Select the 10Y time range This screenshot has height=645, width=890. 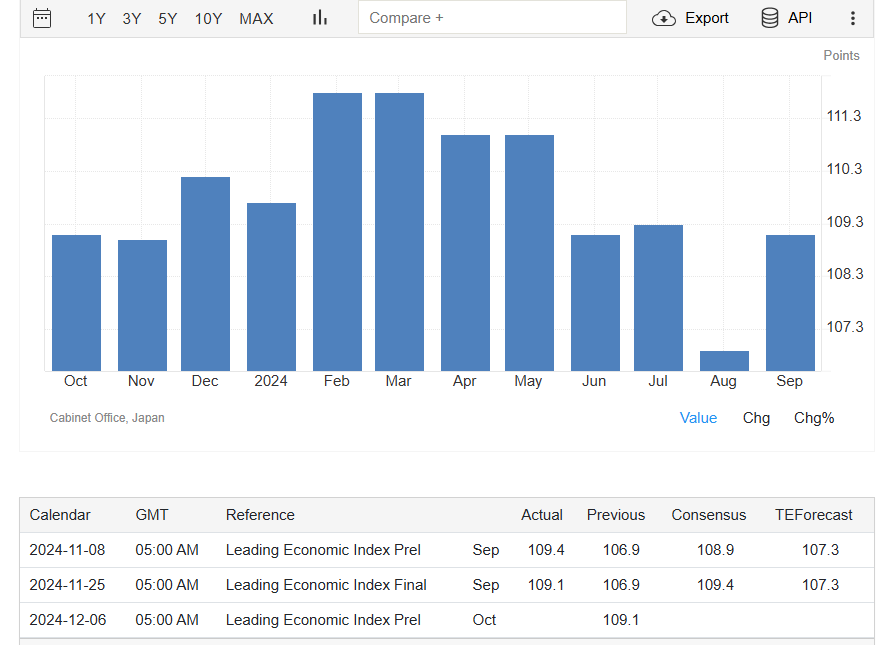tap(208, 19)
